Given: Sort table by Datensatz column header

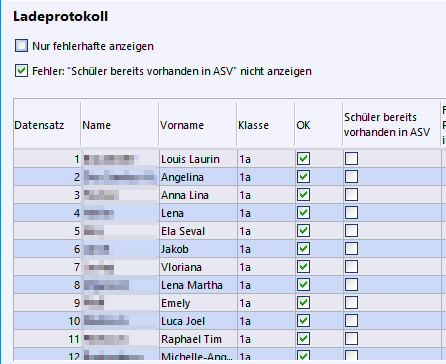Looking at the screenshot, I should [47, 125].
